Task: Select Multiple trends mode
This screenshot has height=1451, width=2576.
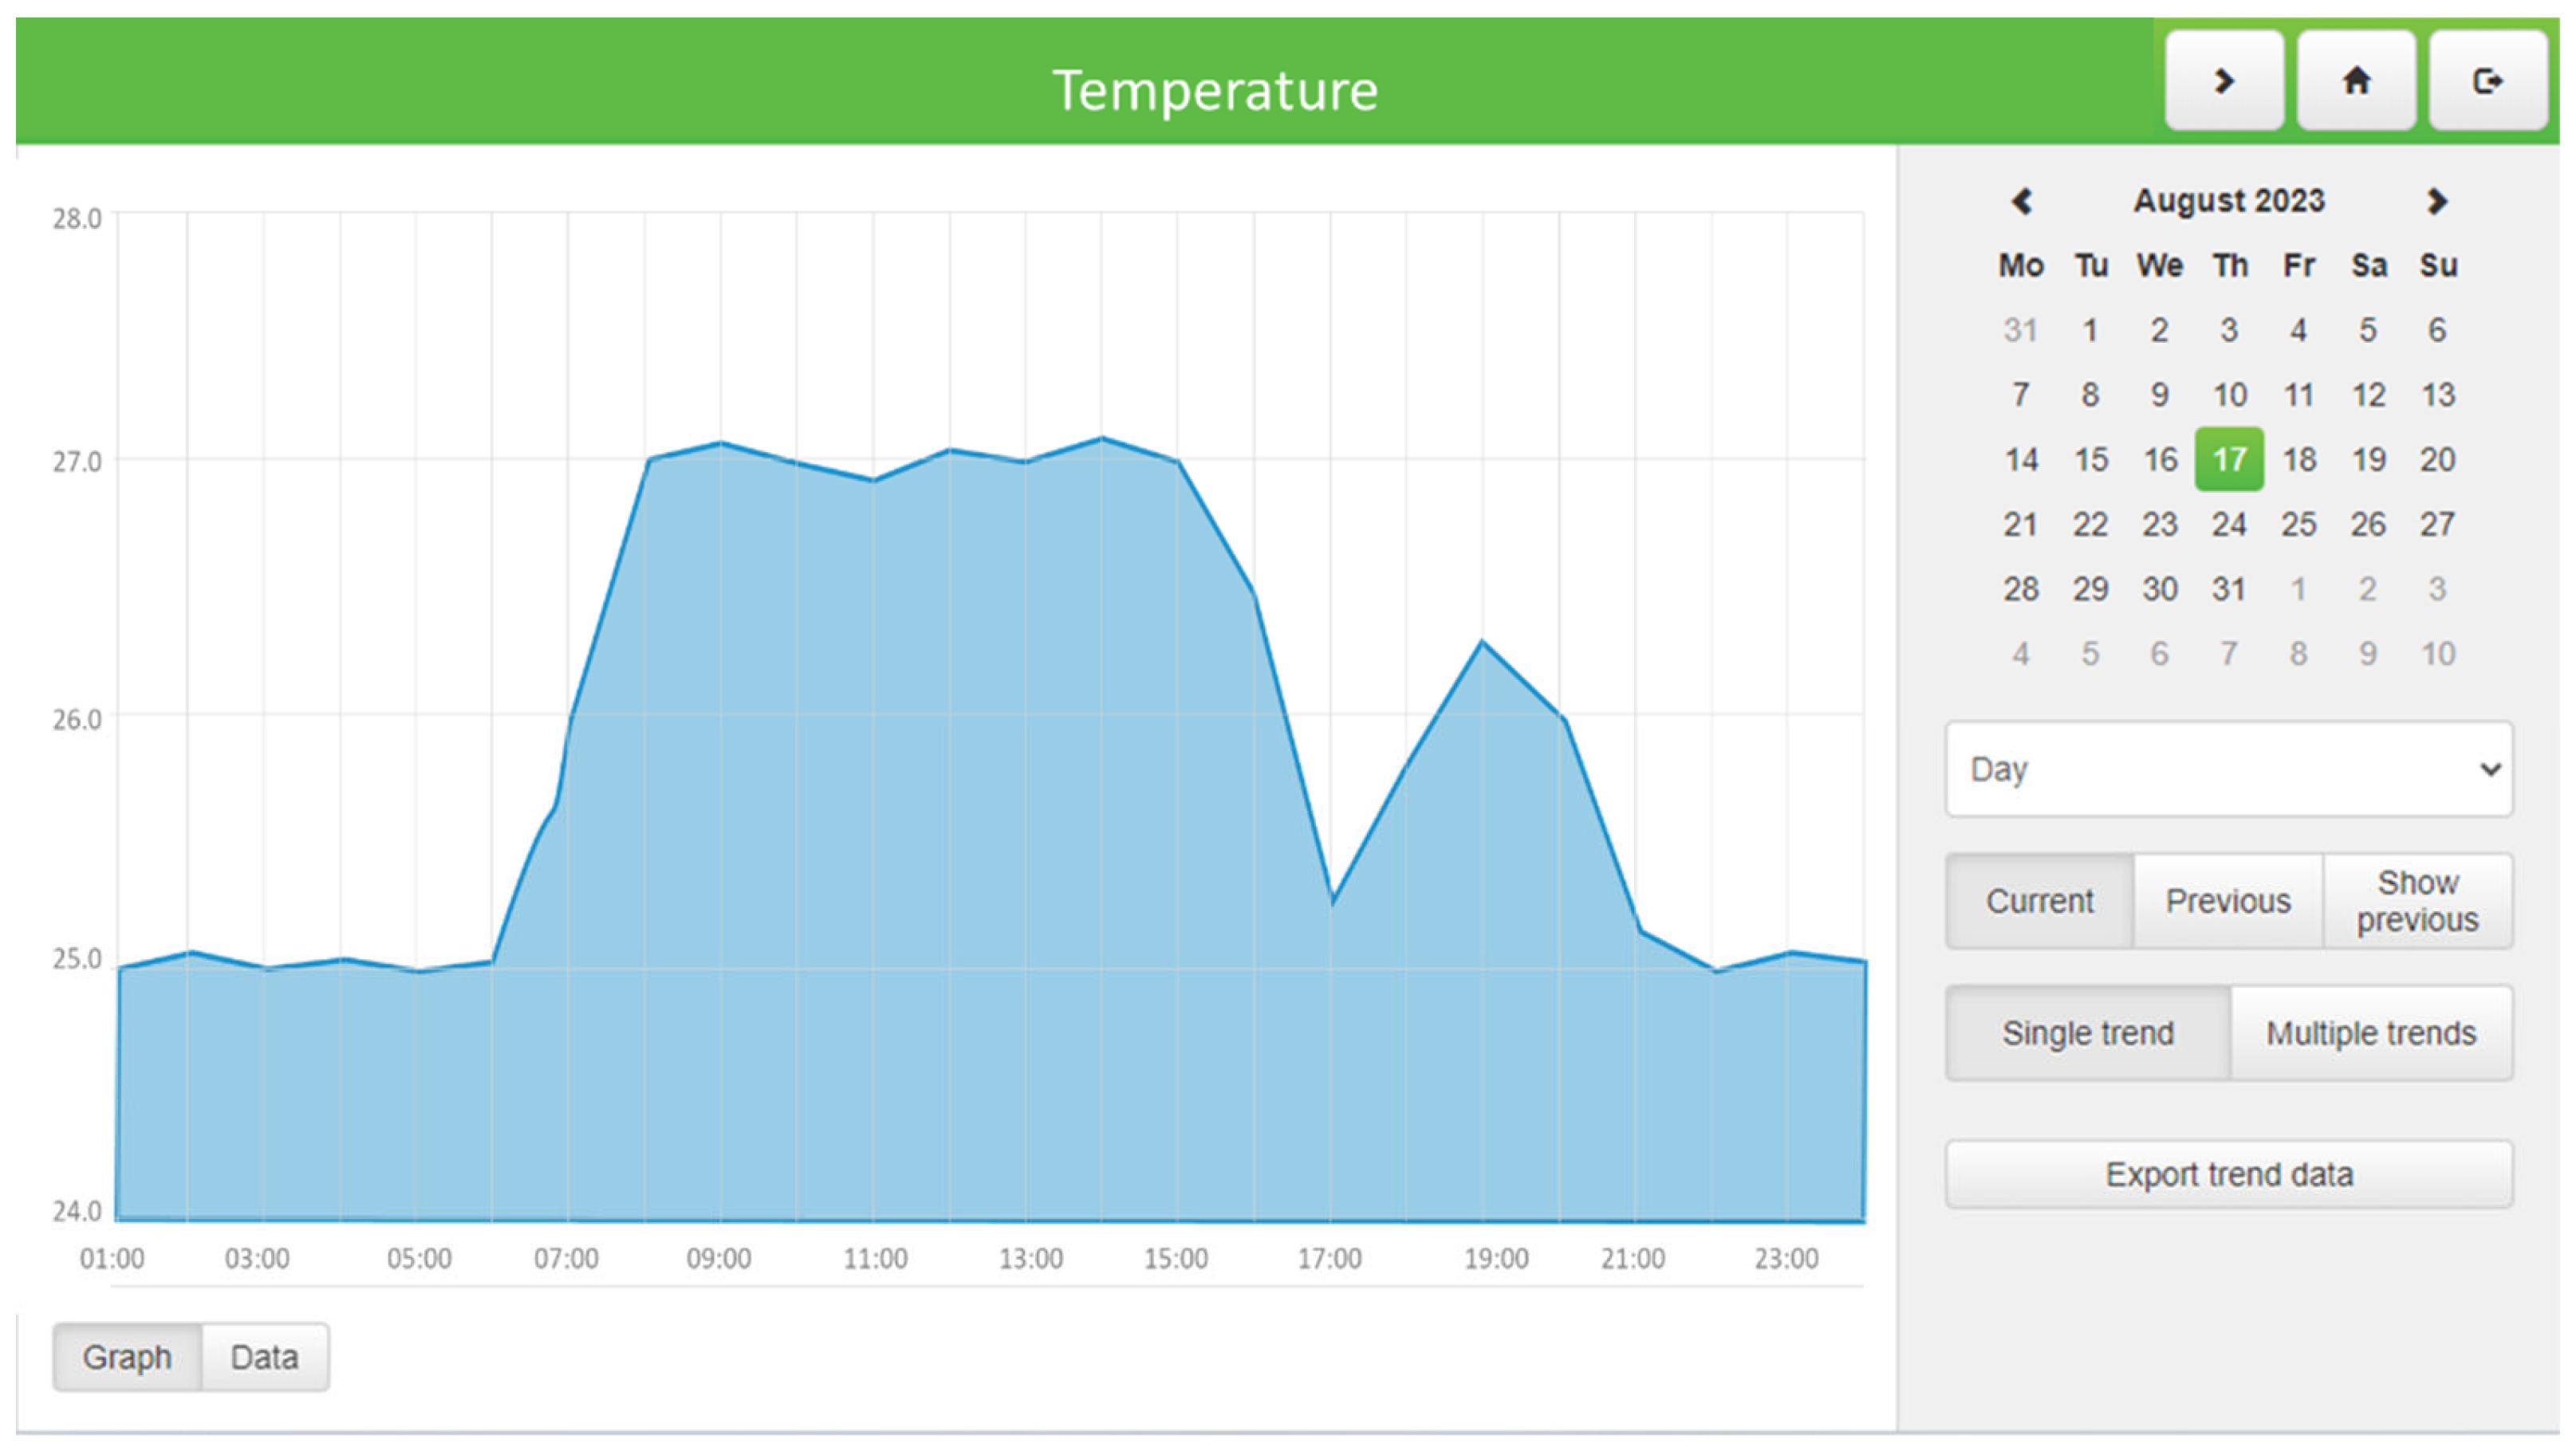Action: pyautogui.click(x=2371, y=1032)
